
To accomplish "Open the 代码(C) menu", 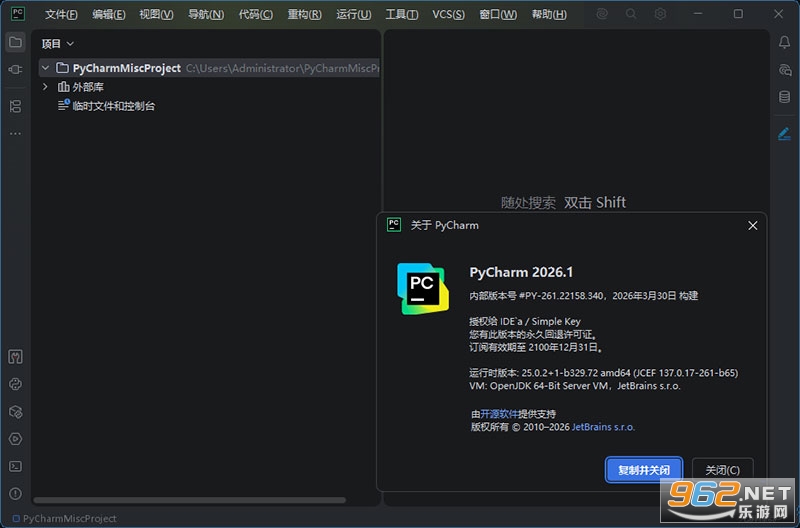I will (x=256, y=14).
